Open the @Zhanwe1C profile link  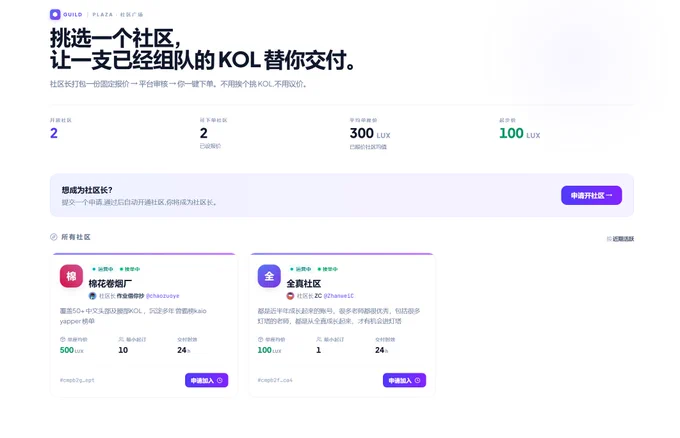(339, 296)
